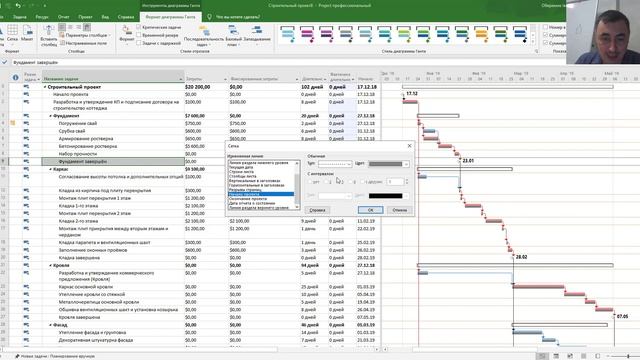Select interval 2 radio button in dialog

(x=327, y=182)
